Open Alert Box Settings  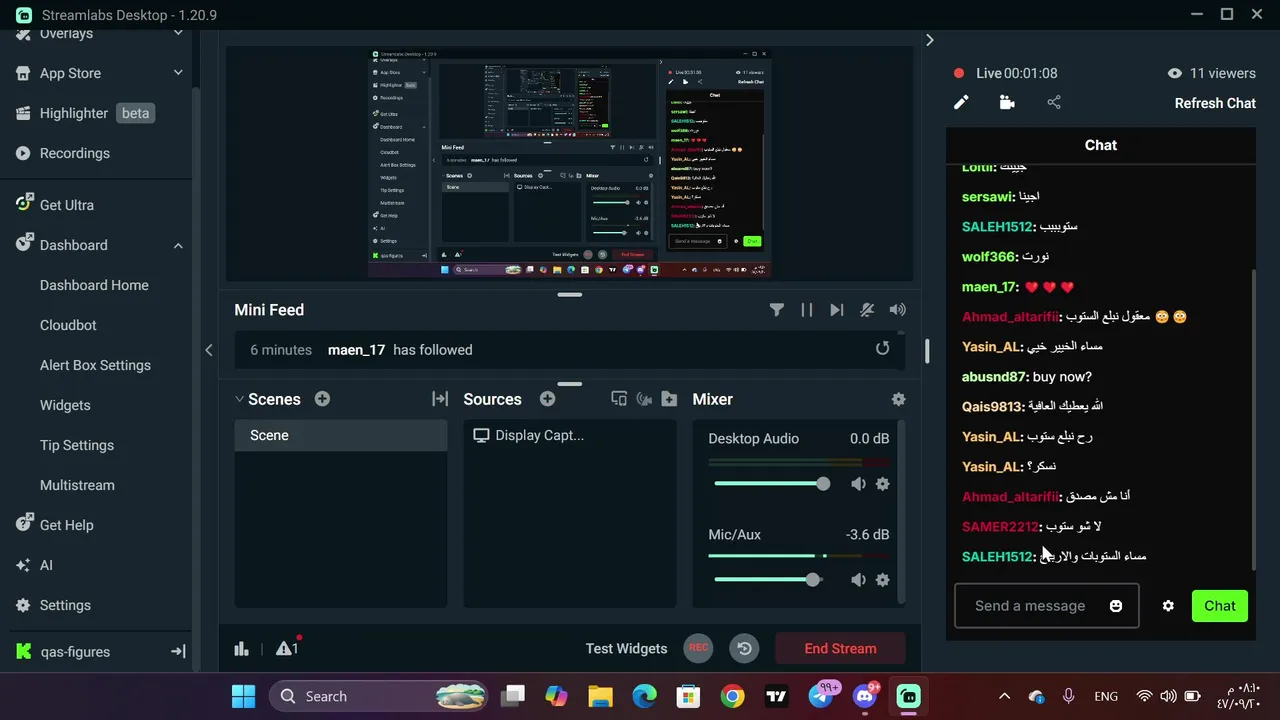click(95, 365)
